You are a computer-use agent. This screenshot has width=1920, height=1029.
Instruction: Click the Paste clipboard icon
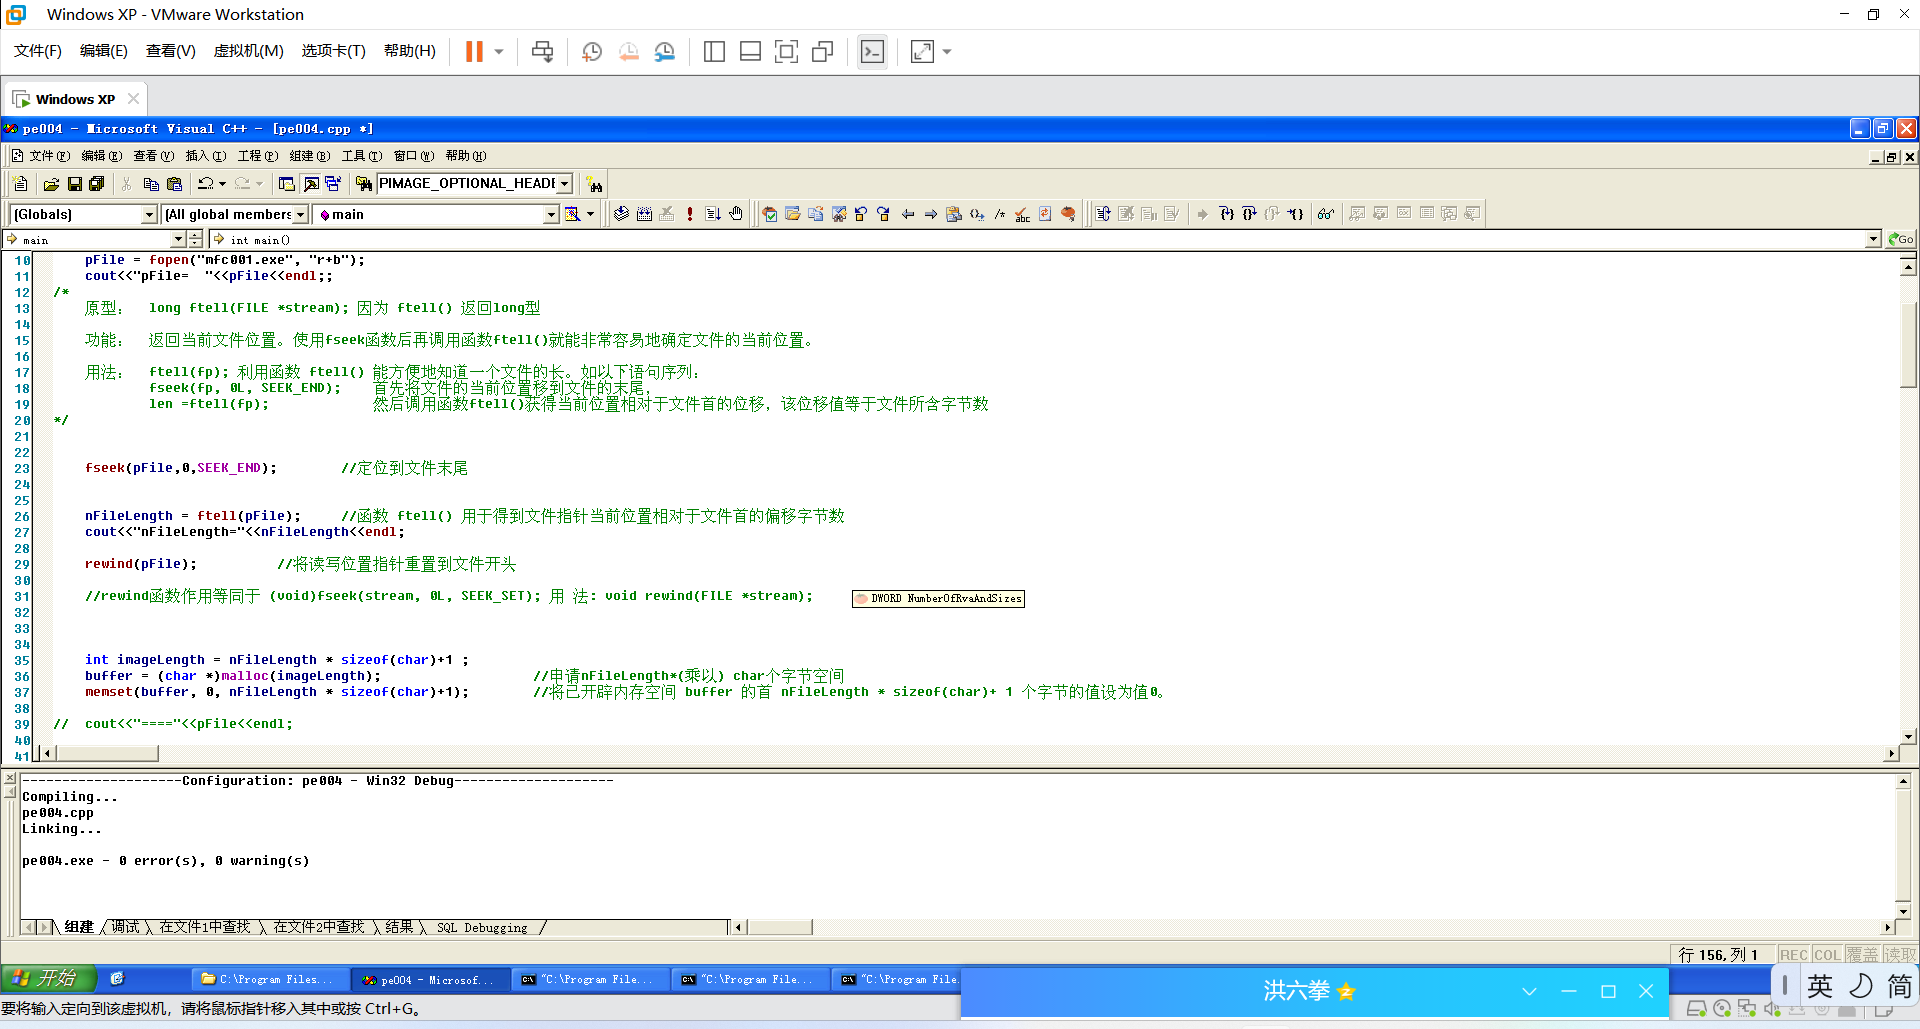[x=174, y=184]
